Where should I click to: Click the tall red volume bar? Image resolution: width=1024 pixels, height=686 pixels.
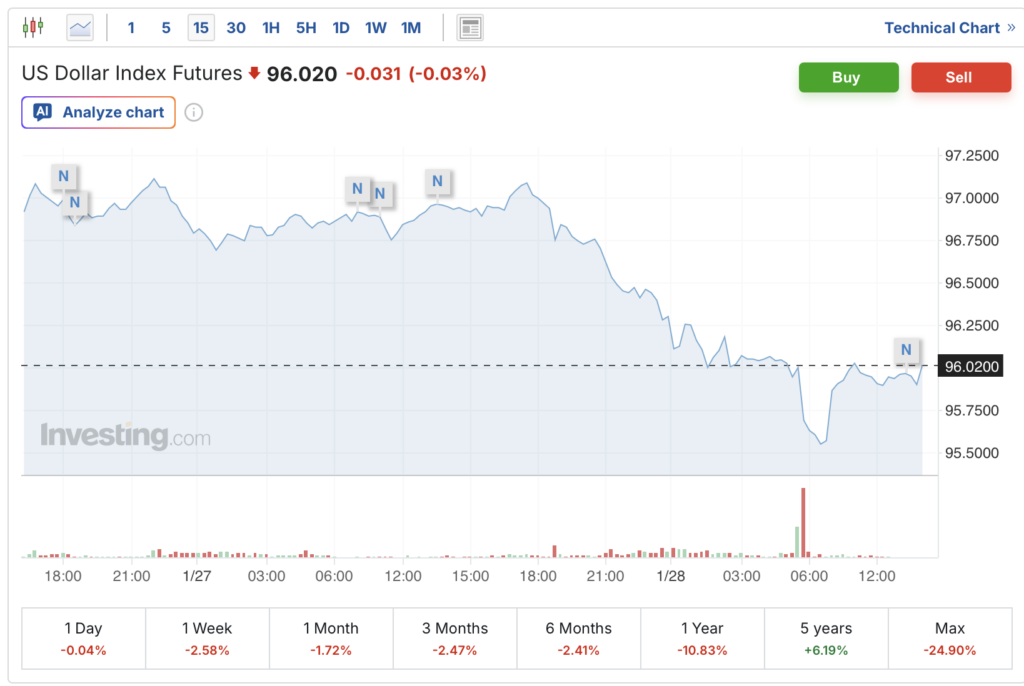pyautogui.click(x=803, y=520)
